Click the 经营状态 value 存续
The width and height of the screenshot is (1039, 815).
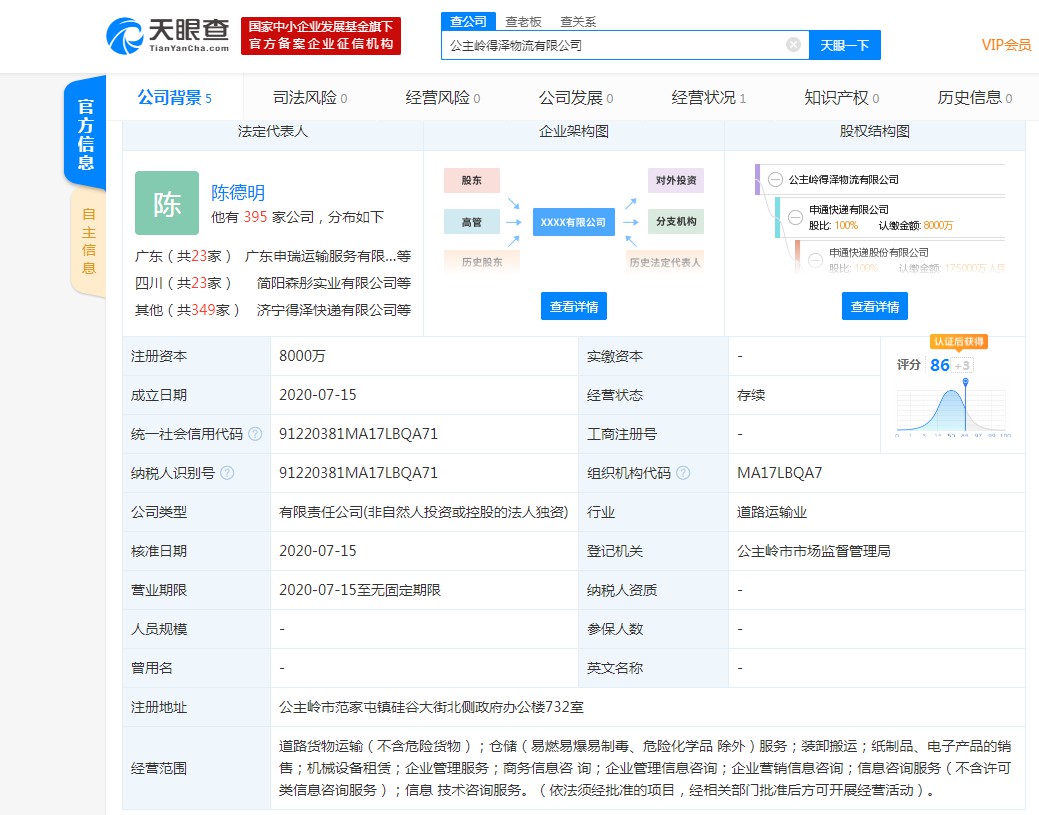click(x=751, y=395)
